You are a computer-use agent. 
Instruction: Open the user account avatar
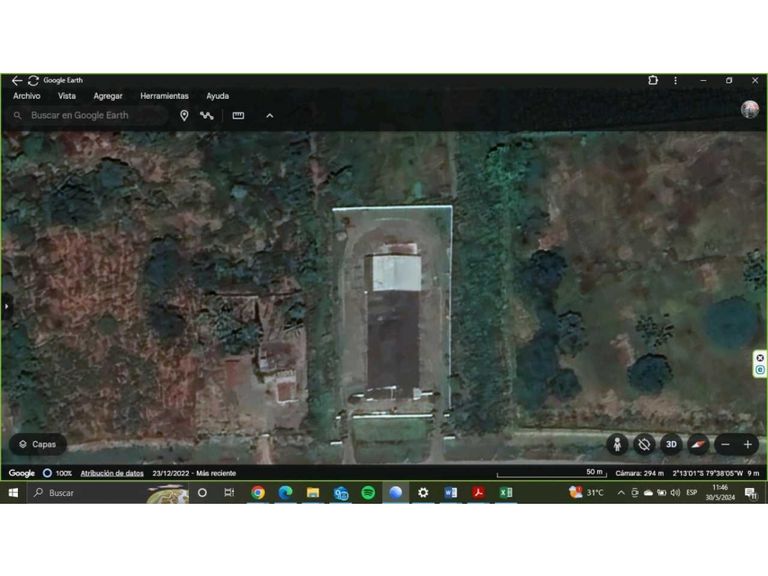point(750,109)
